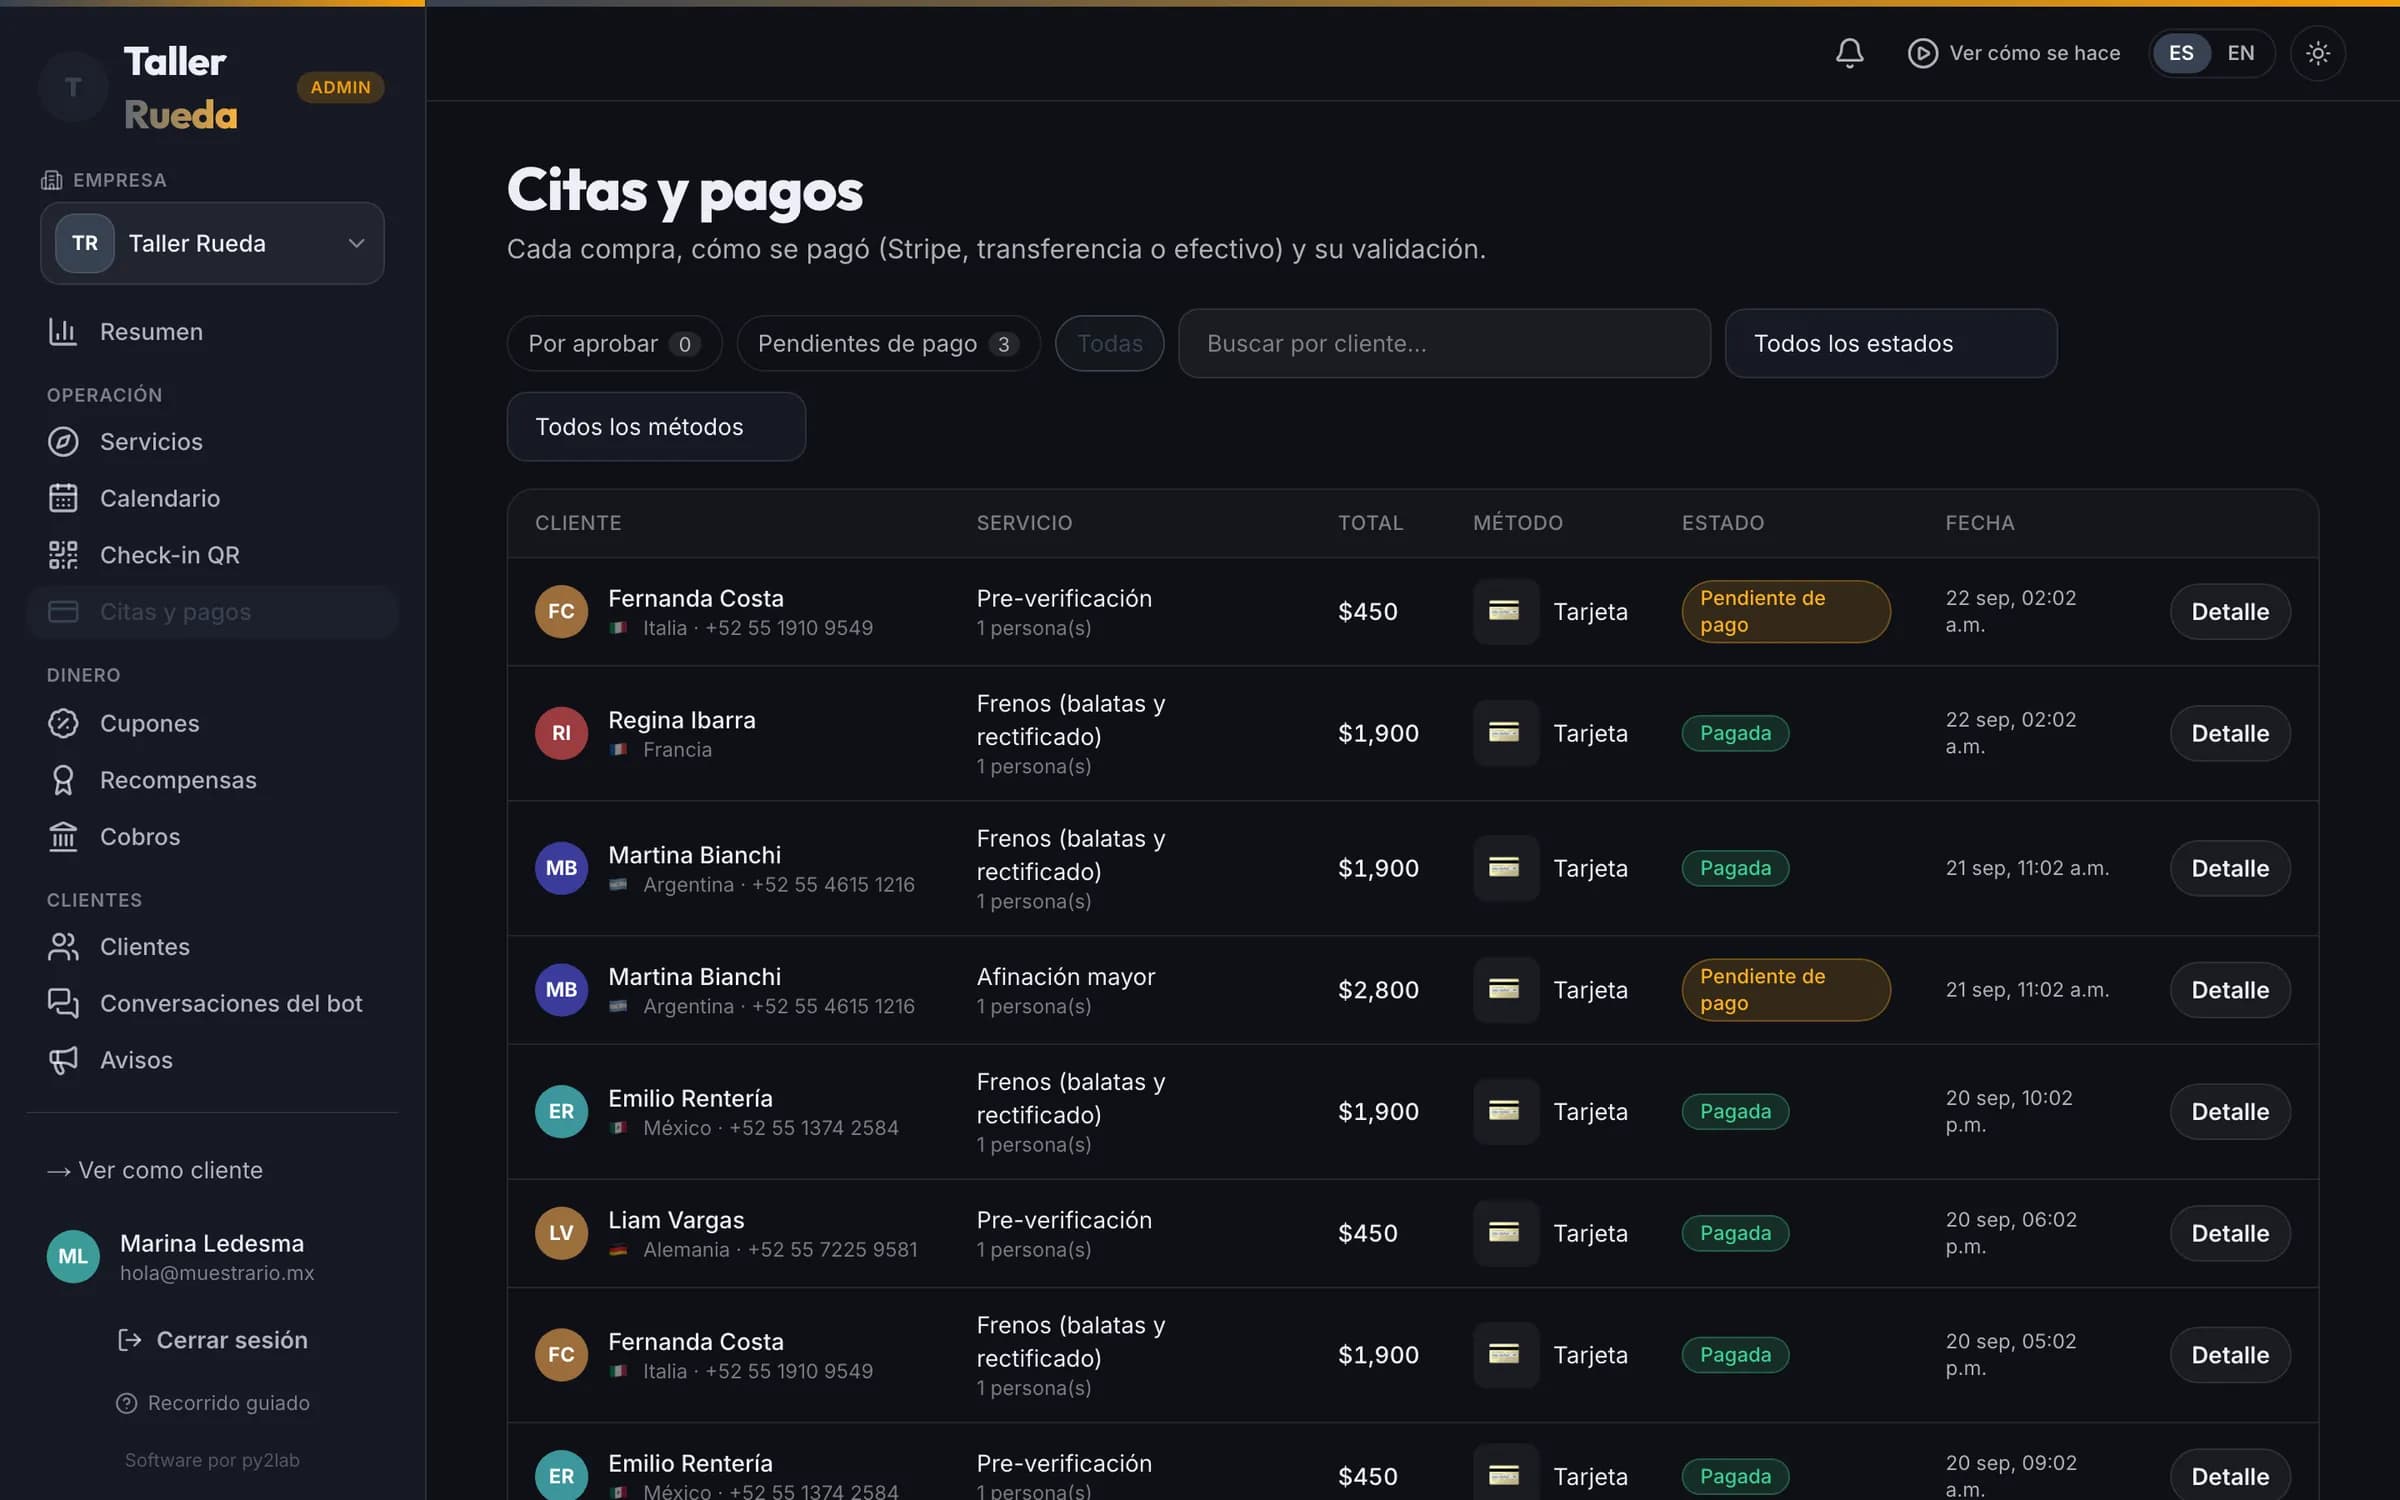Click the card icon in Fernanda Costa's $450 row
Viewport: 2400px width, 1500px height.
point(1504,611)
